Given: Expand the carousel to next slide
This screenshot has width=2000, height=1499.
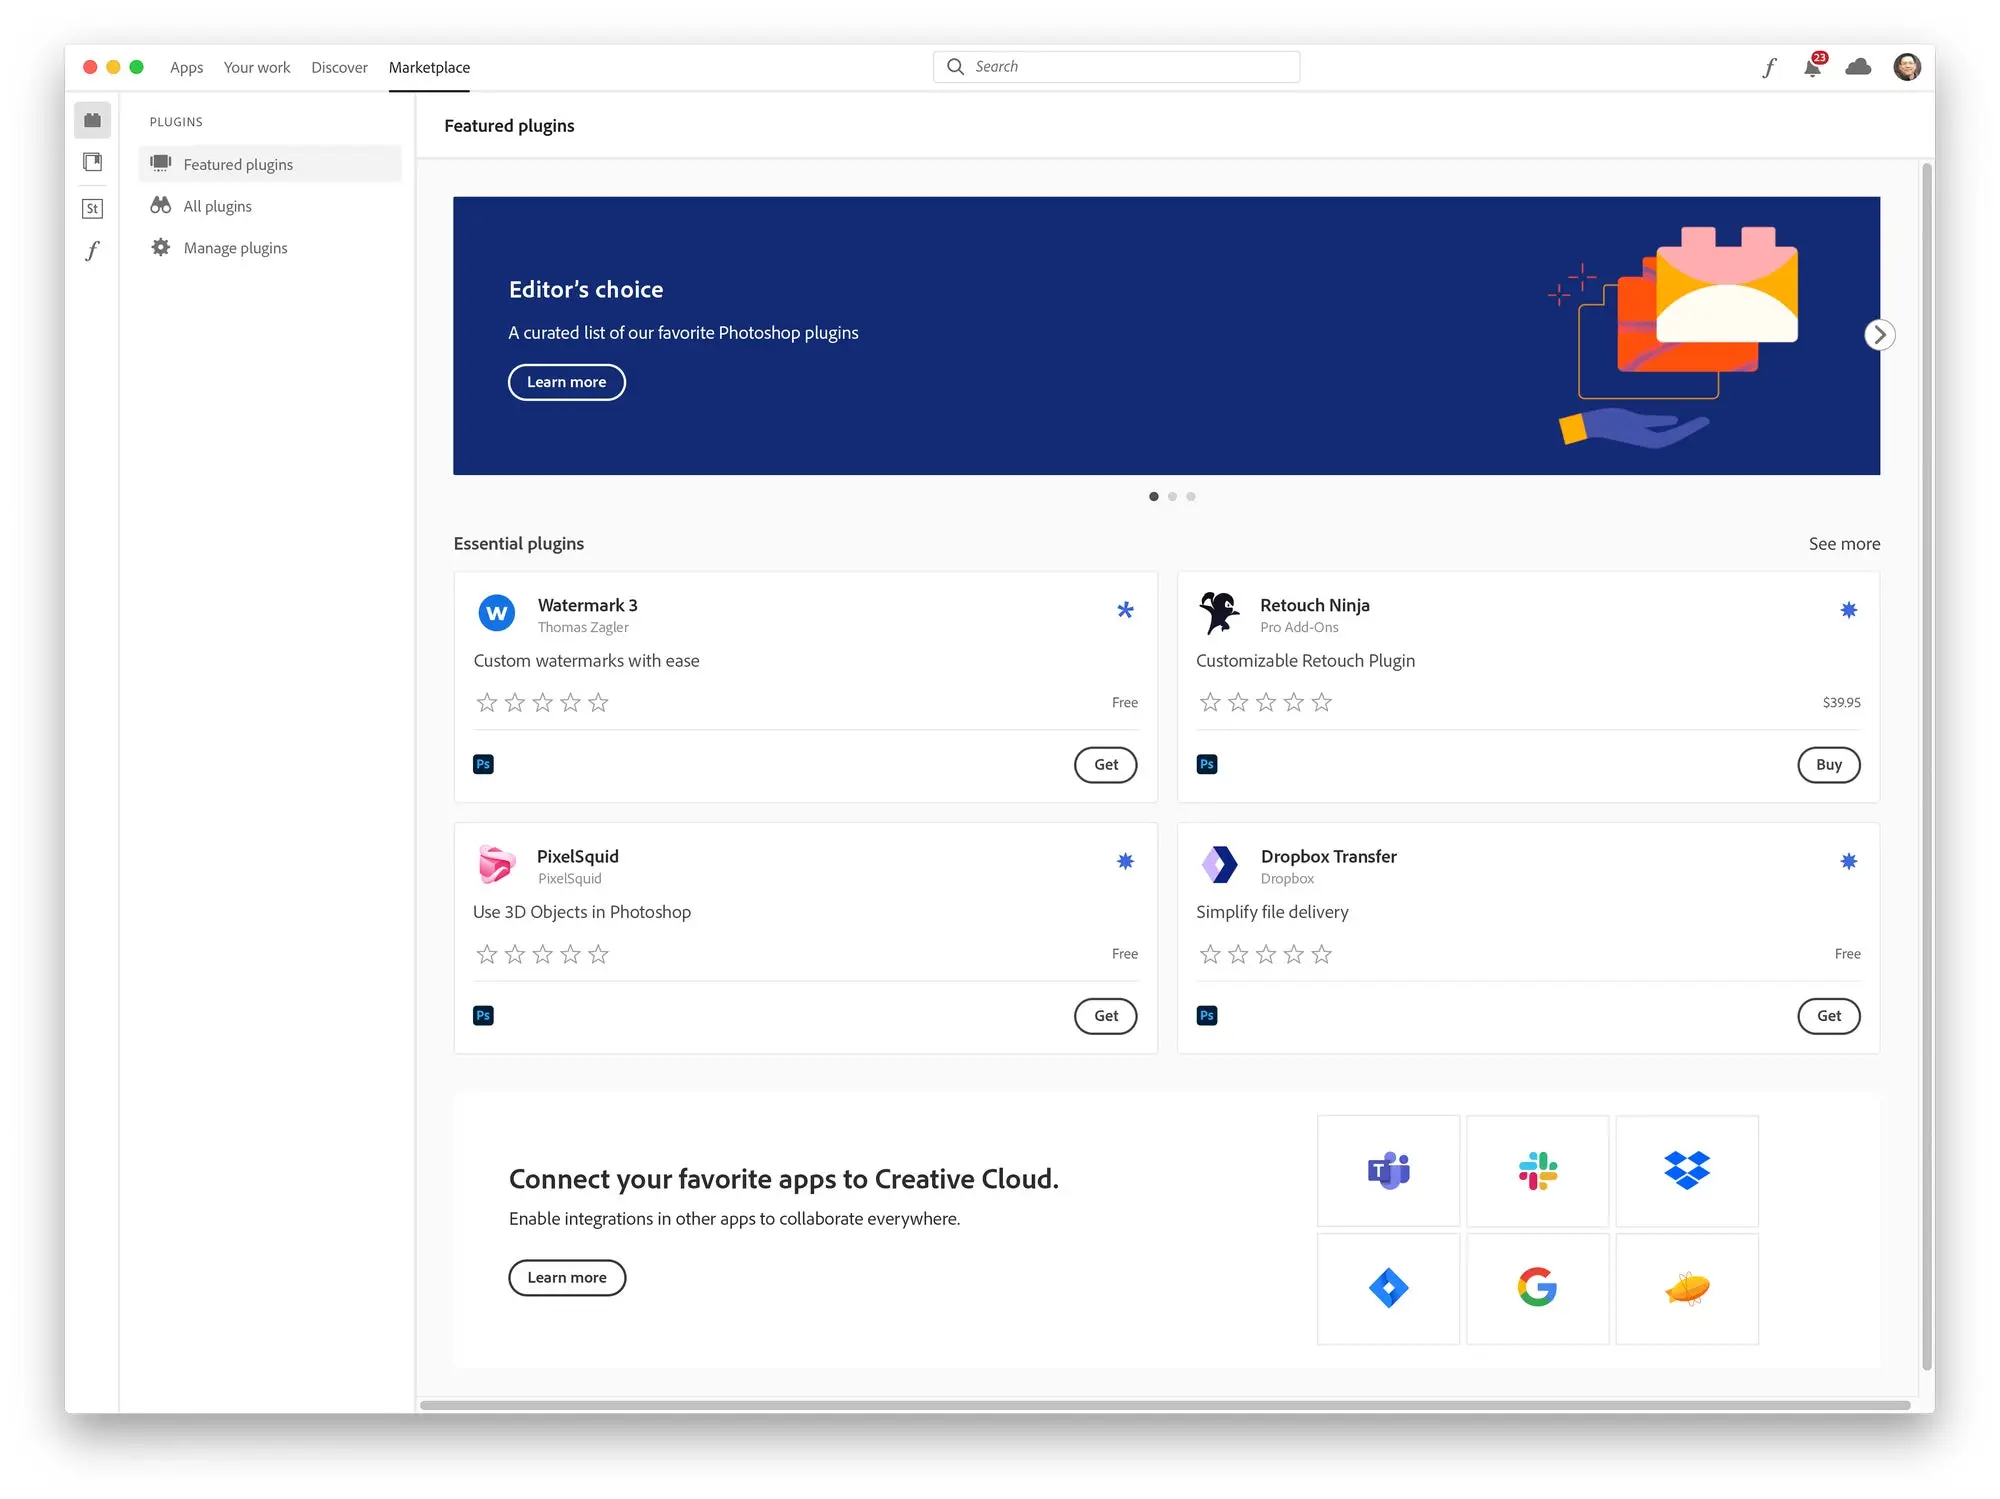Looking at the screenshot, I should pos(1879,334).
